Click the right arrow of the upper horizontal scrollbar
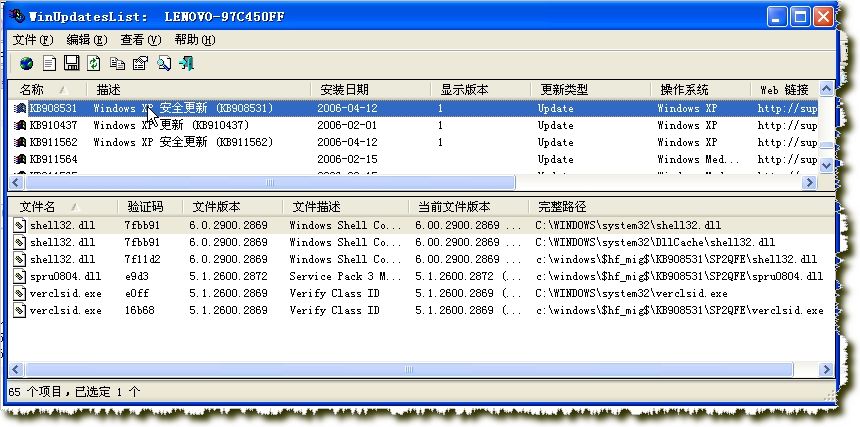This screenshot has width=860, height=427. pyautogui.click(x=810, y=183)
